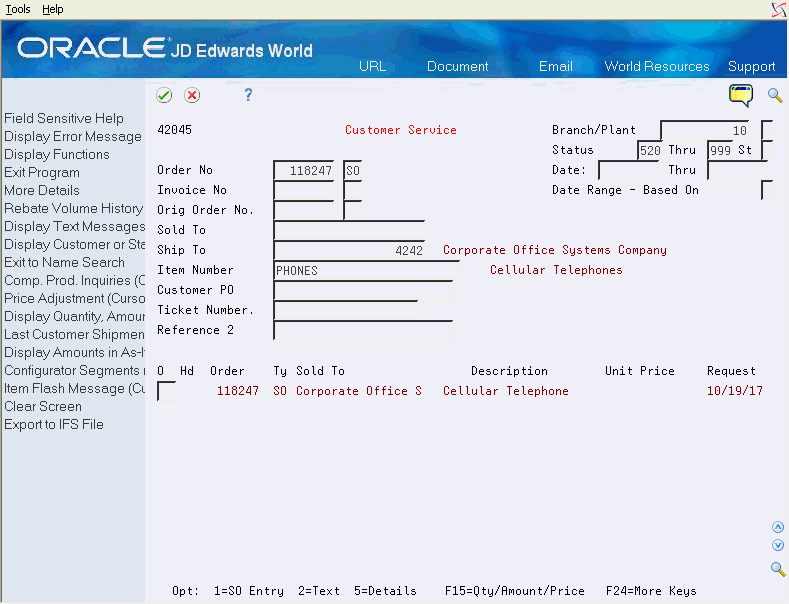This screenshot has width=789, height=604.
Task: Open Last Customer Shipment
Action: (74, 334)
